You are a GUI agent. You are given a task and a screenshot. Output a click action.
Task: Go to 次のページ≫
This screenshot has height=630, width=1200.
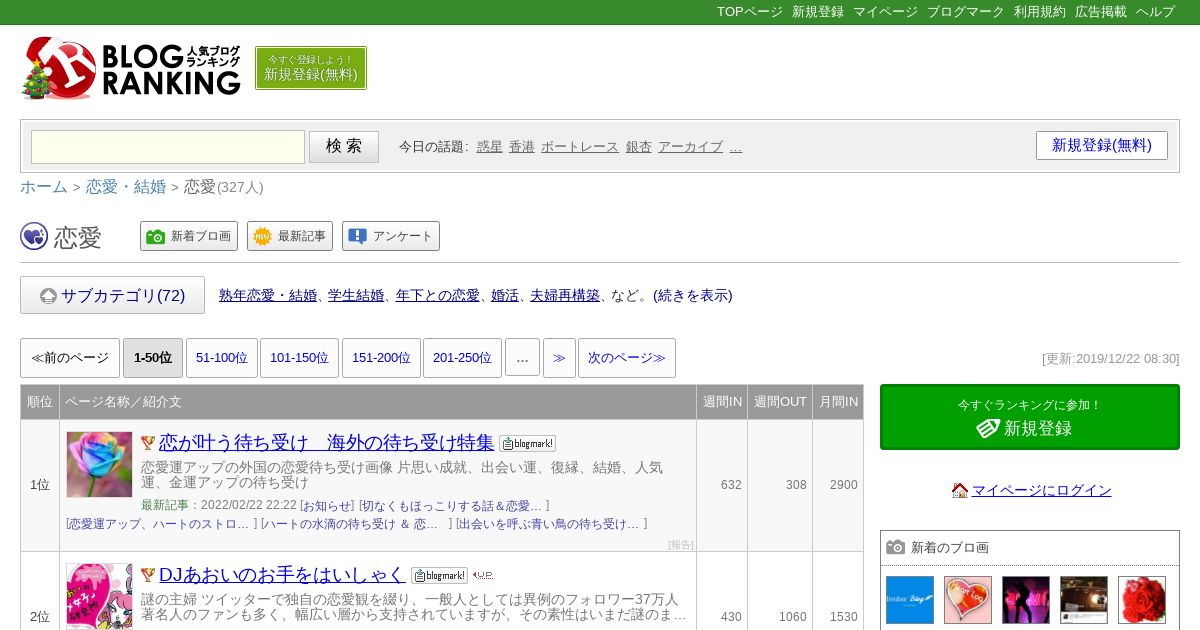point(627,358)
